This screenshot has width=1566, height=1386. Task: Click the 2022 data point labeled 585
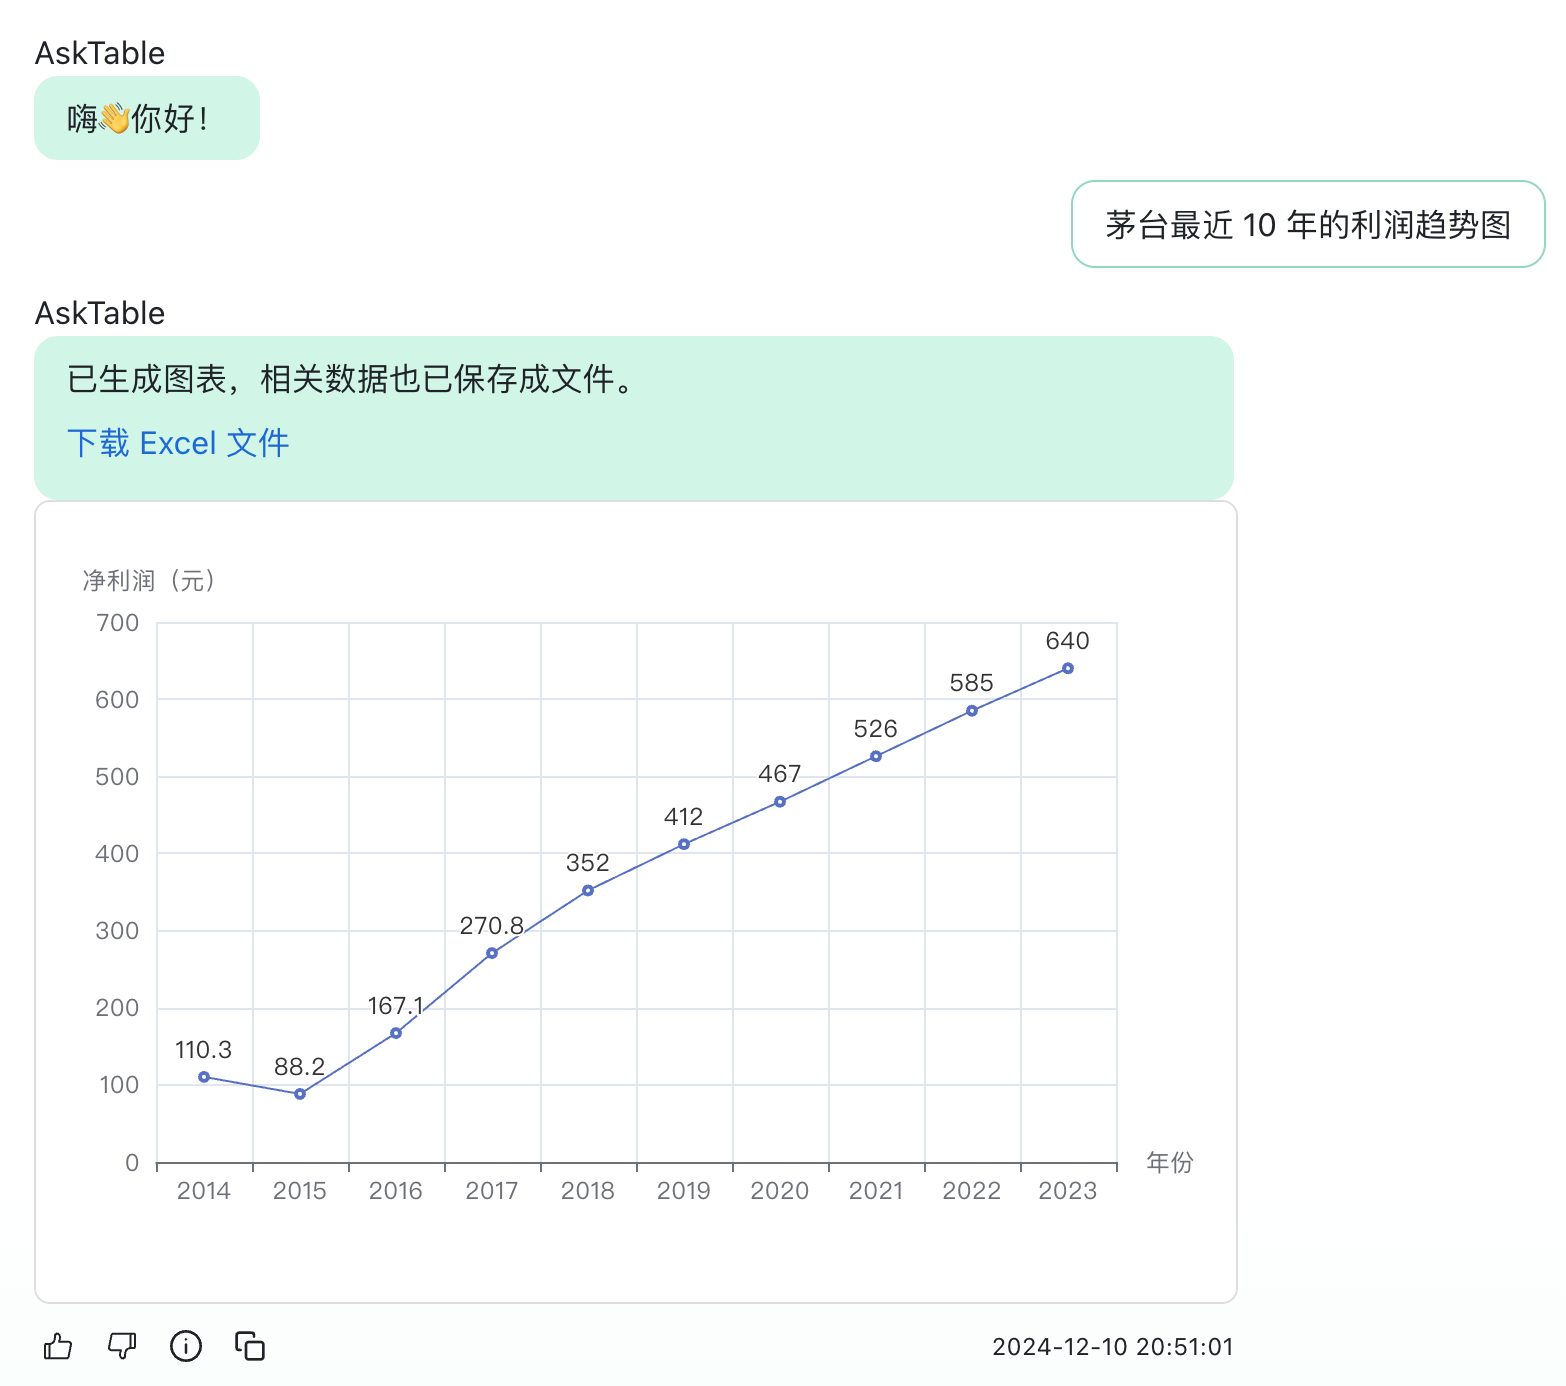[x=972, y=711]
